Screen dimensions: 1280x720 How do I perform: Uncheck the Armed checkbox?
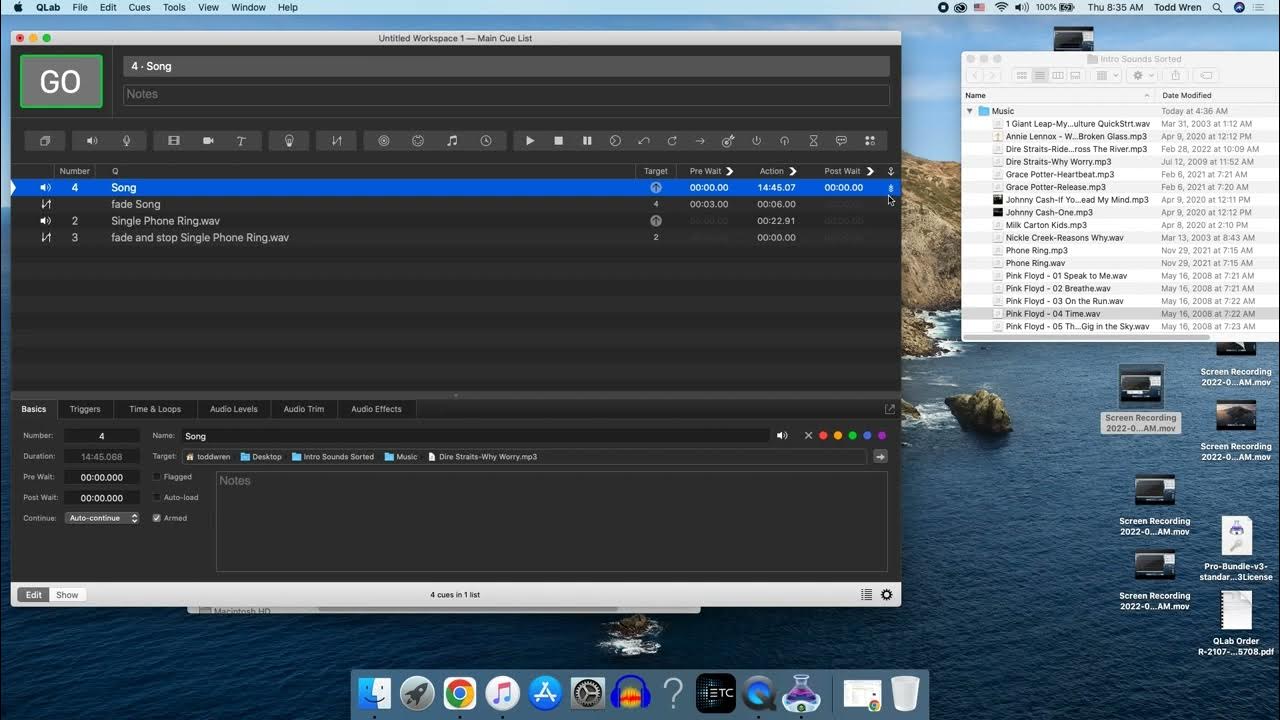(156, 518)
